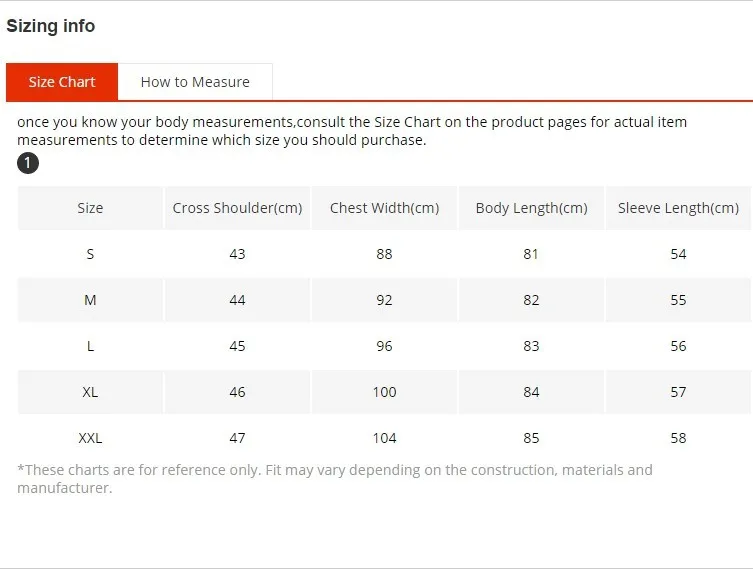Click the Body Length(cm) column header

click(x=532, y=208)
